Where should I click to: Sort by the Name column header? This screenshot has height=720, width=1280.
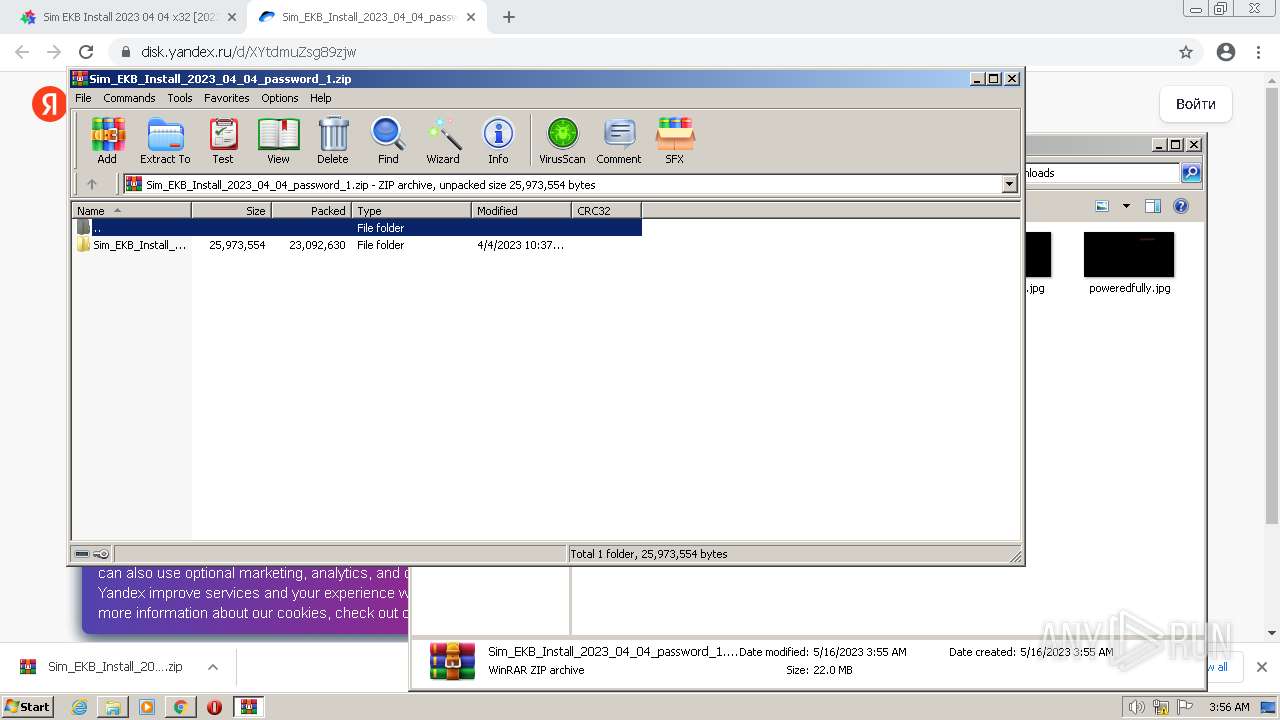click(131, 210)
